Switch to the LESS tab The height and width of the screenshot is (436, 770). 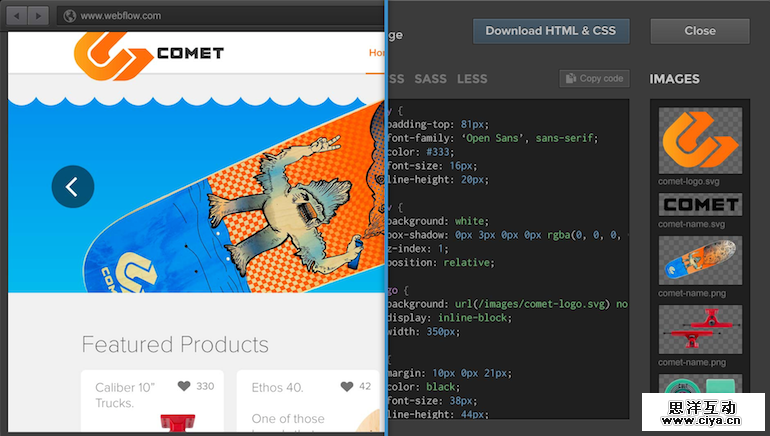pos(472,79)
